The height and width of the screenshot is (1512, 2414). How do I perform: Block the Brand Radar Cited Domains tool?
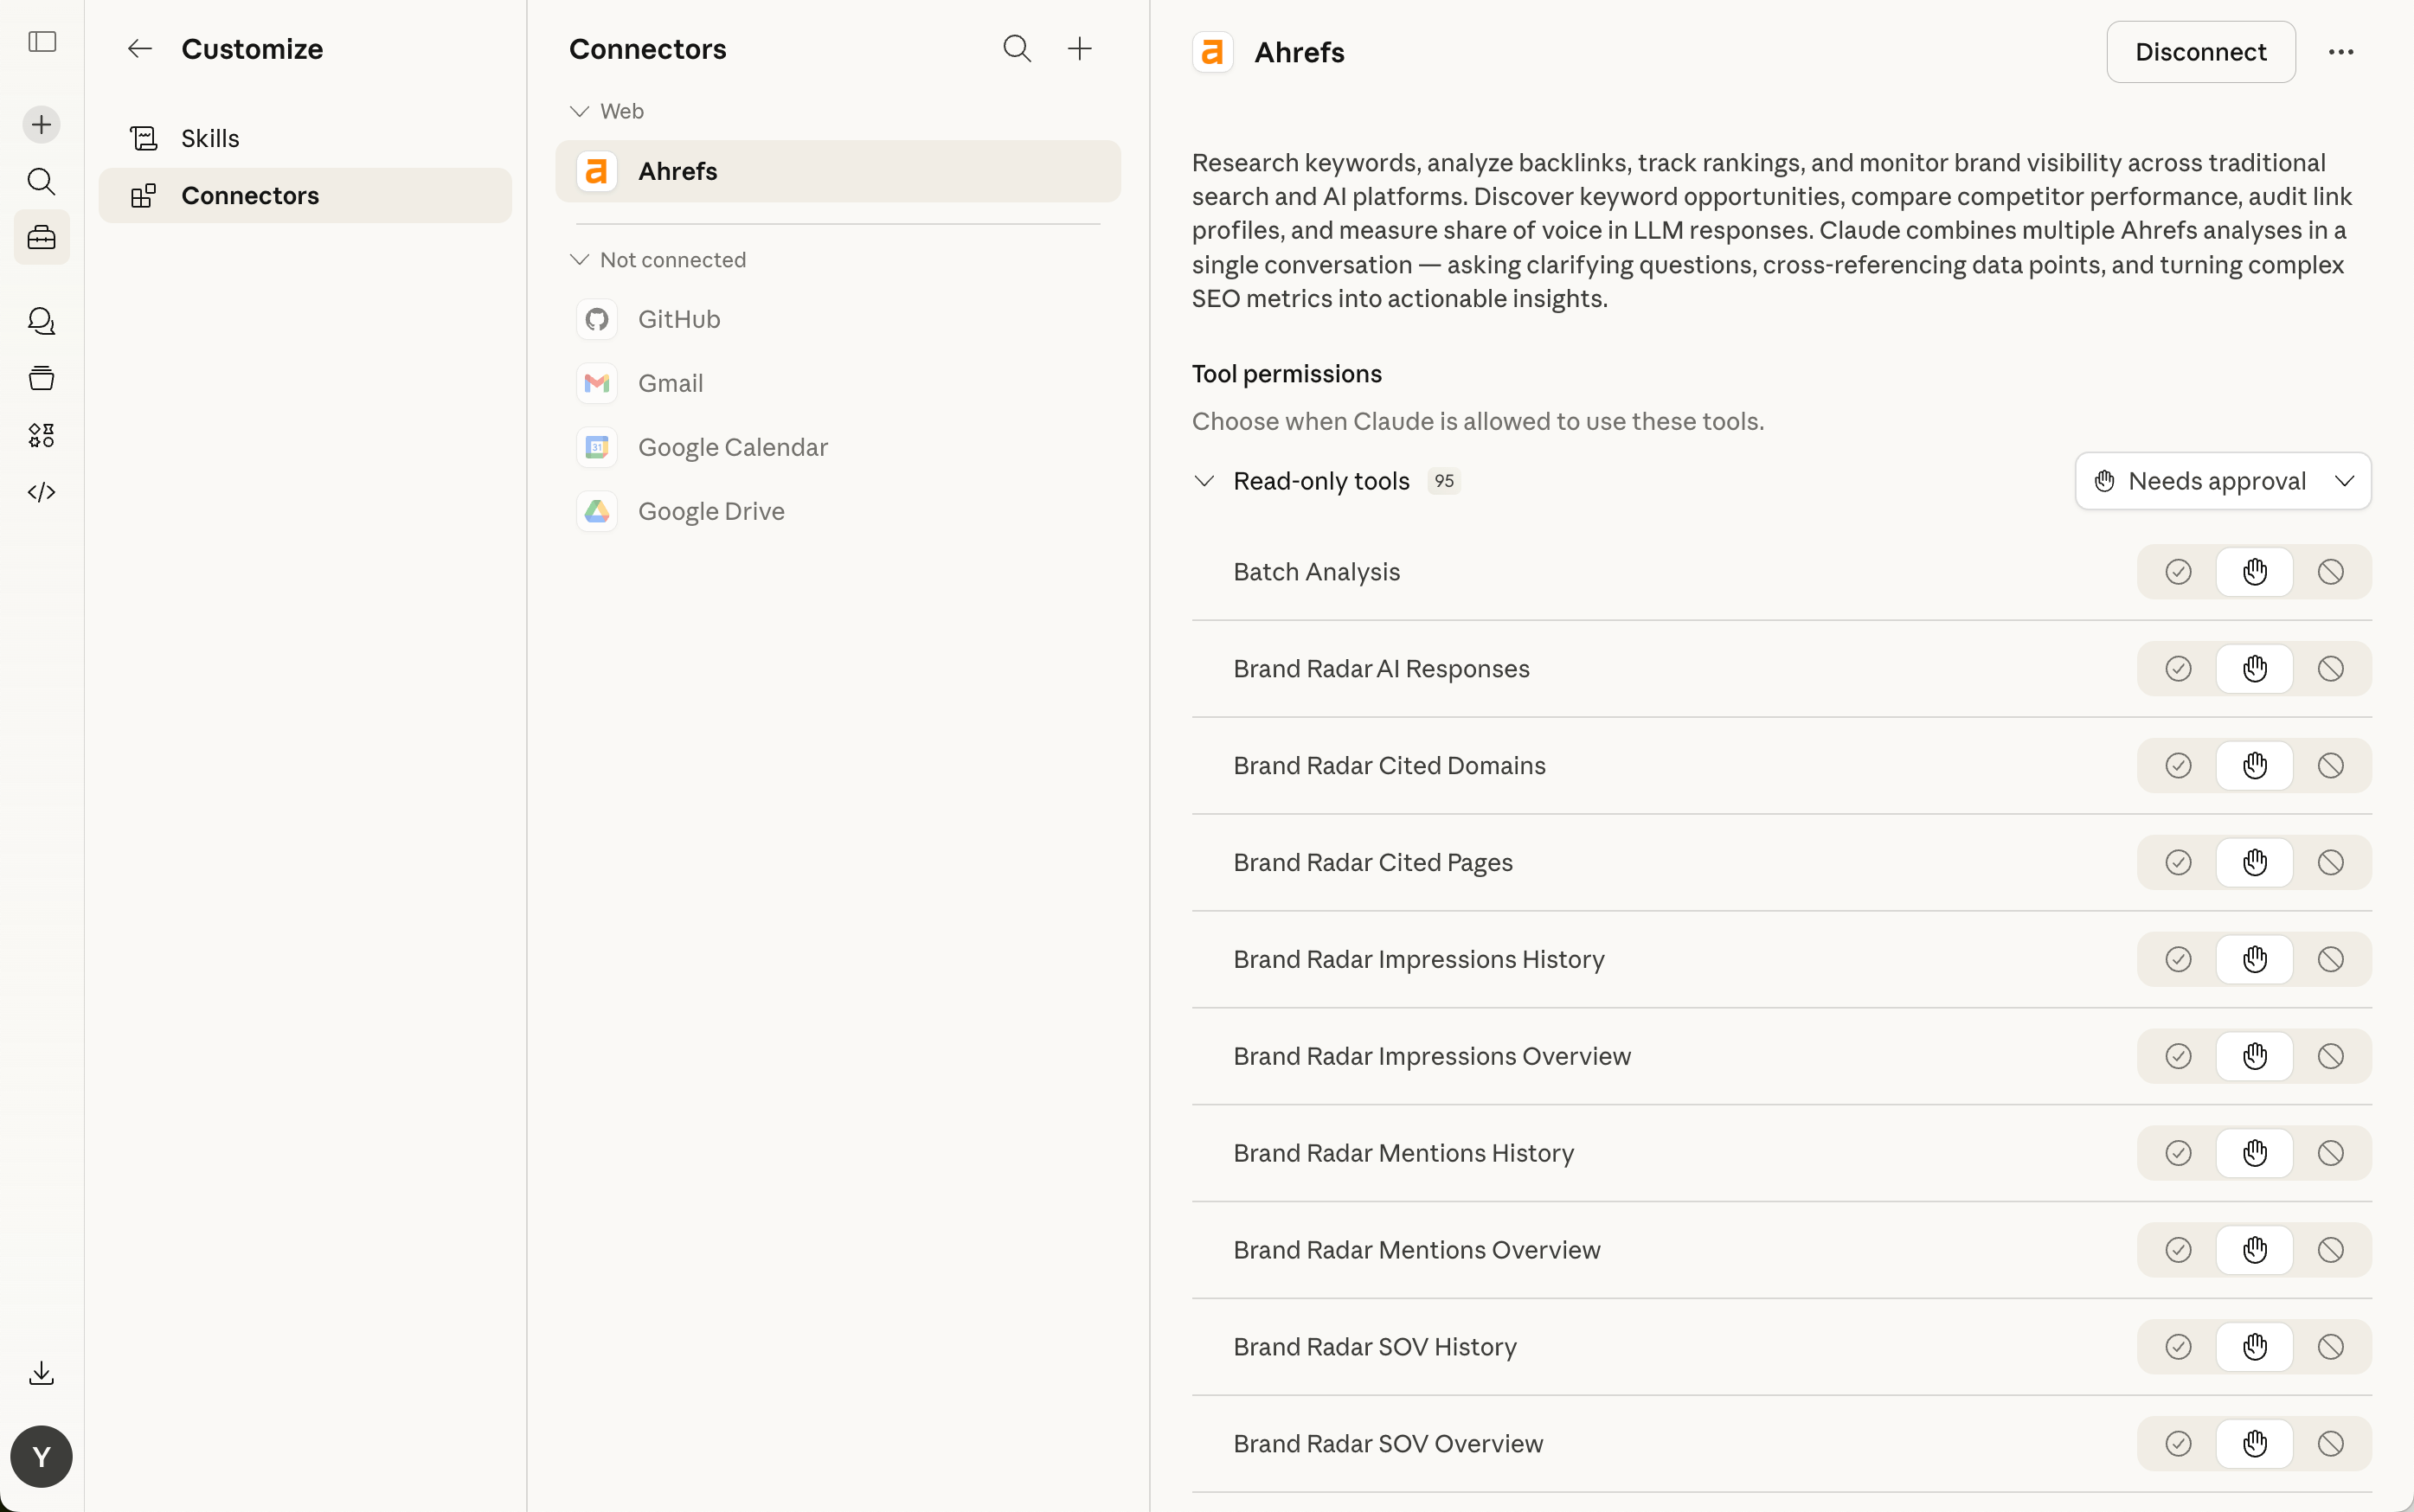click(x=2330, y=766)
